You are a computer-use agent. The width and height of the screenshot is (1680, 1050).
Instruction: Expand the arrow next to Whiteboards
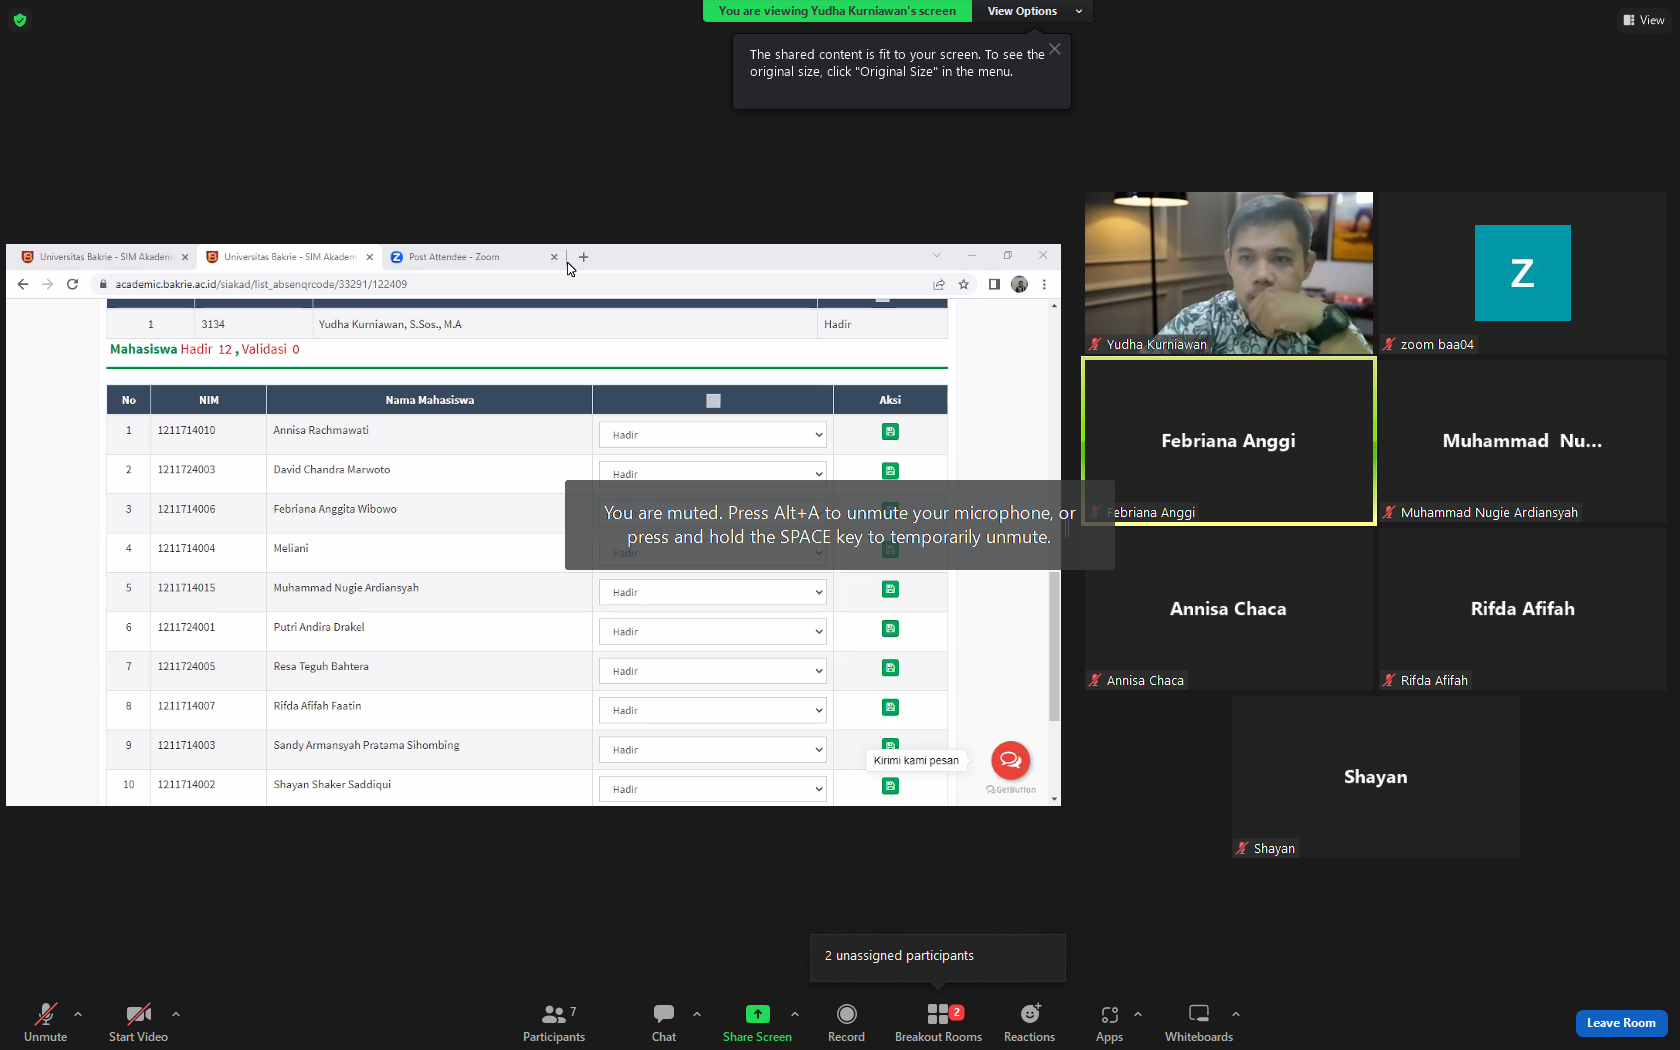[1236, 1014]
